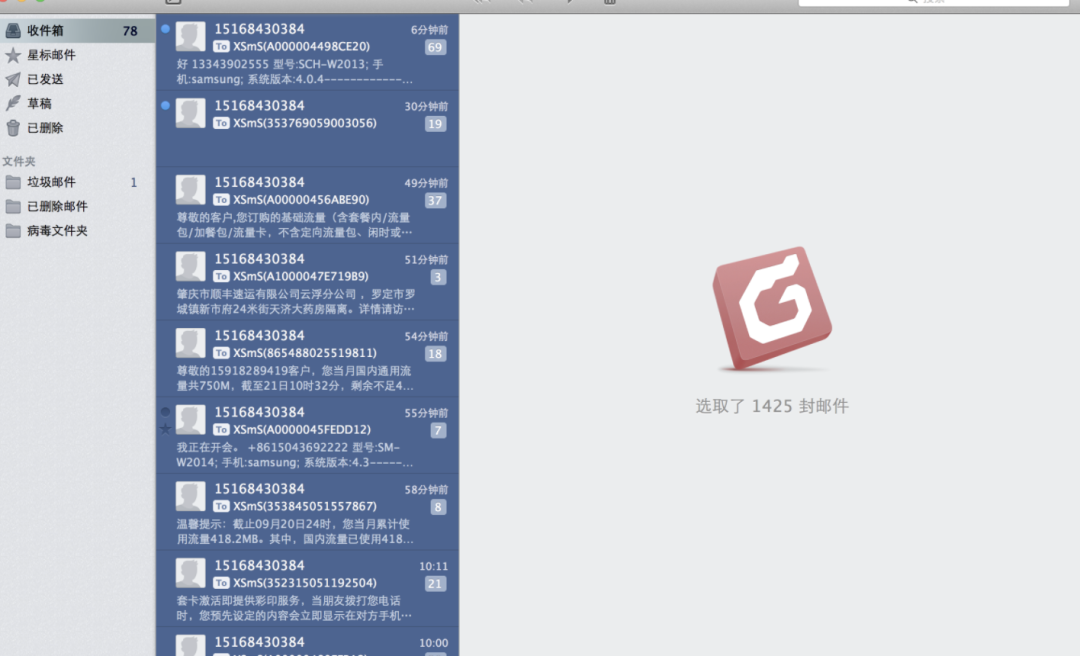Click the folder icon beside 垃圾邮件
Image resolution: width=1080 pixels, height=656 pixels.
point(13,182)
